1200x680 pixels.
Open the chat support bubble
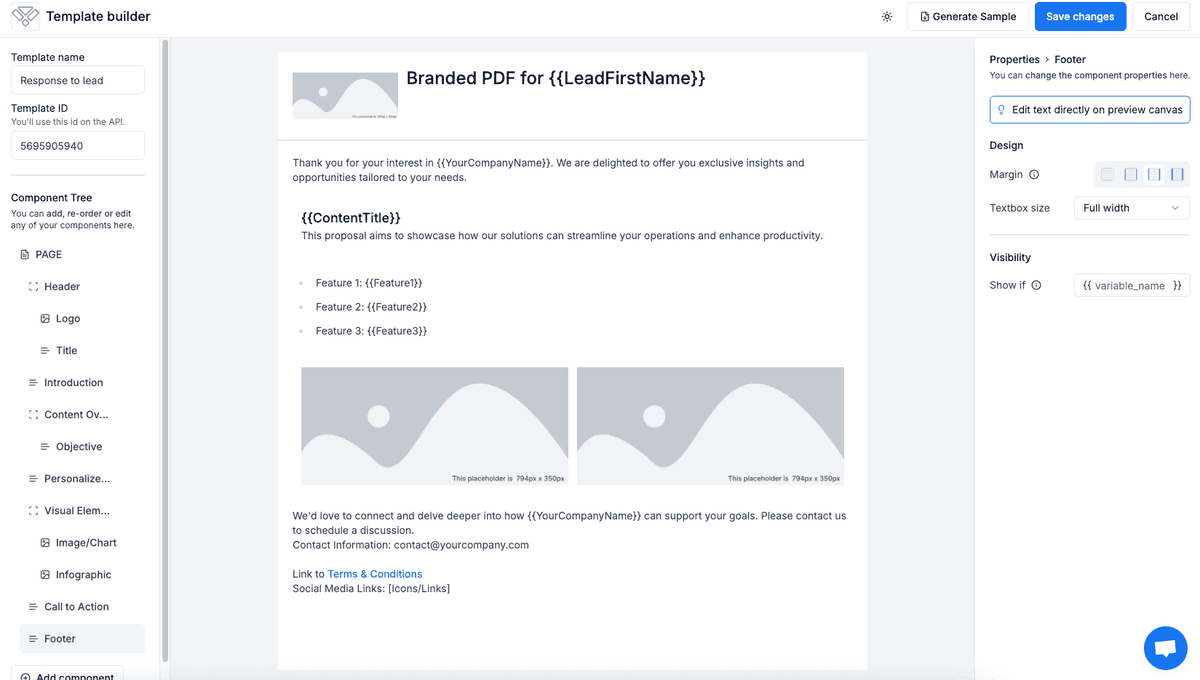[1165, 648]
